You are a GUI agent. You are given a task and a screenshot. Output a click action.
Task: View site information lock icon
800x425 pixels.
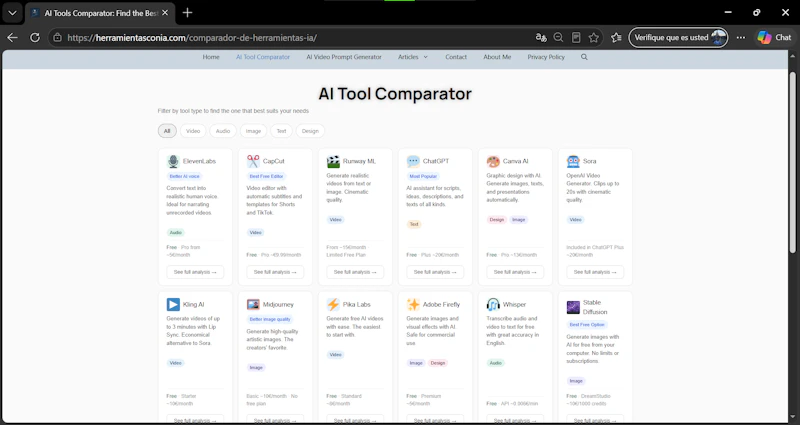click(58, 38)
